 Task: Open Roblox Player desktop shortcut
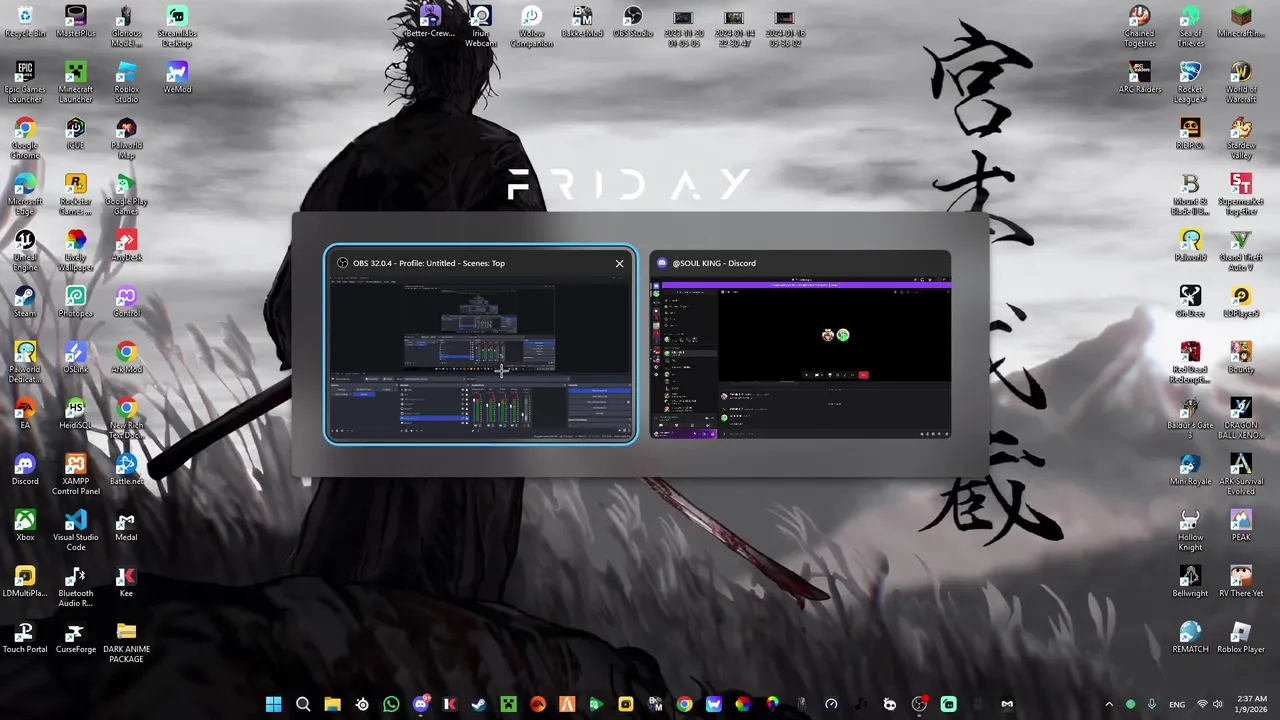[x=1241, y=639]
